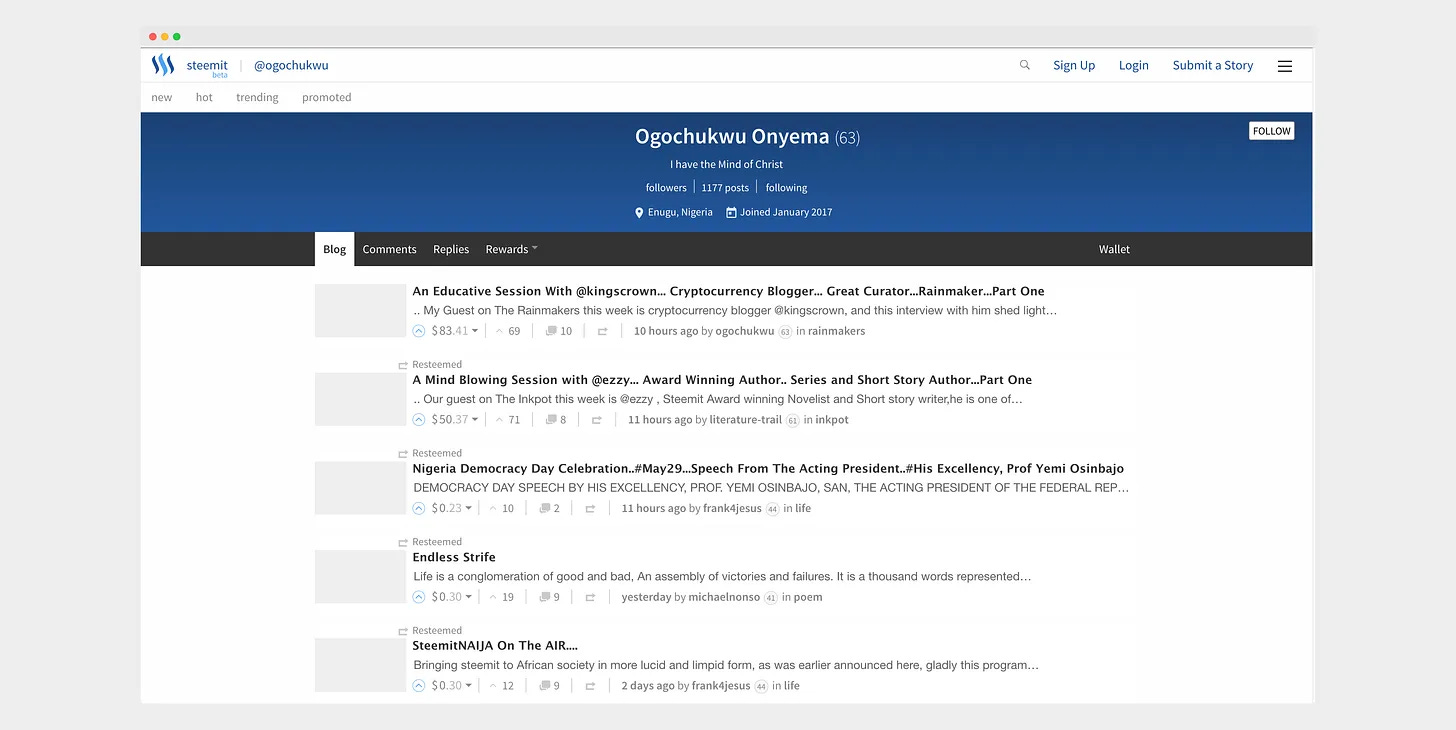Open the inkpot tag

pyautogui.click(x=832, y=420)
